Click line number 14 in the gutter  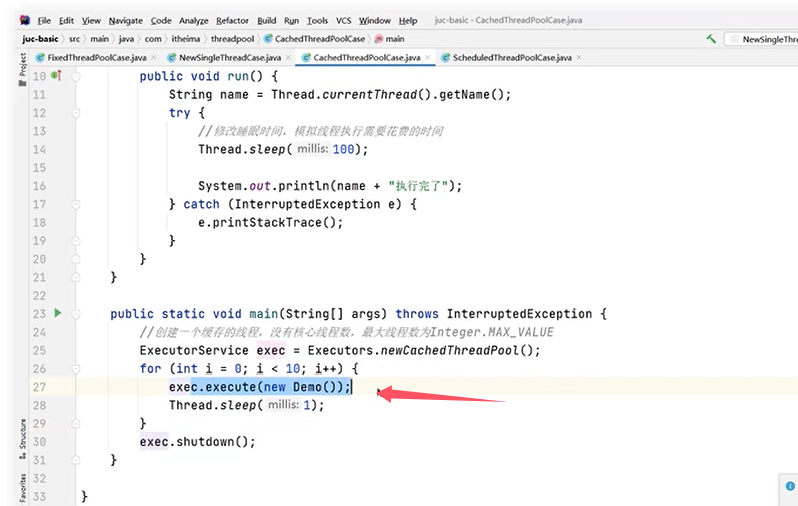39,149
